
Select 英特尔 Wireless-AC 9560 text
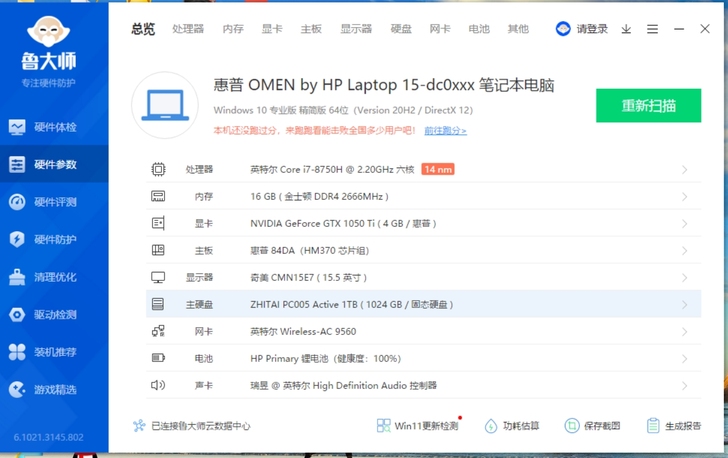(x=303, y=331)
